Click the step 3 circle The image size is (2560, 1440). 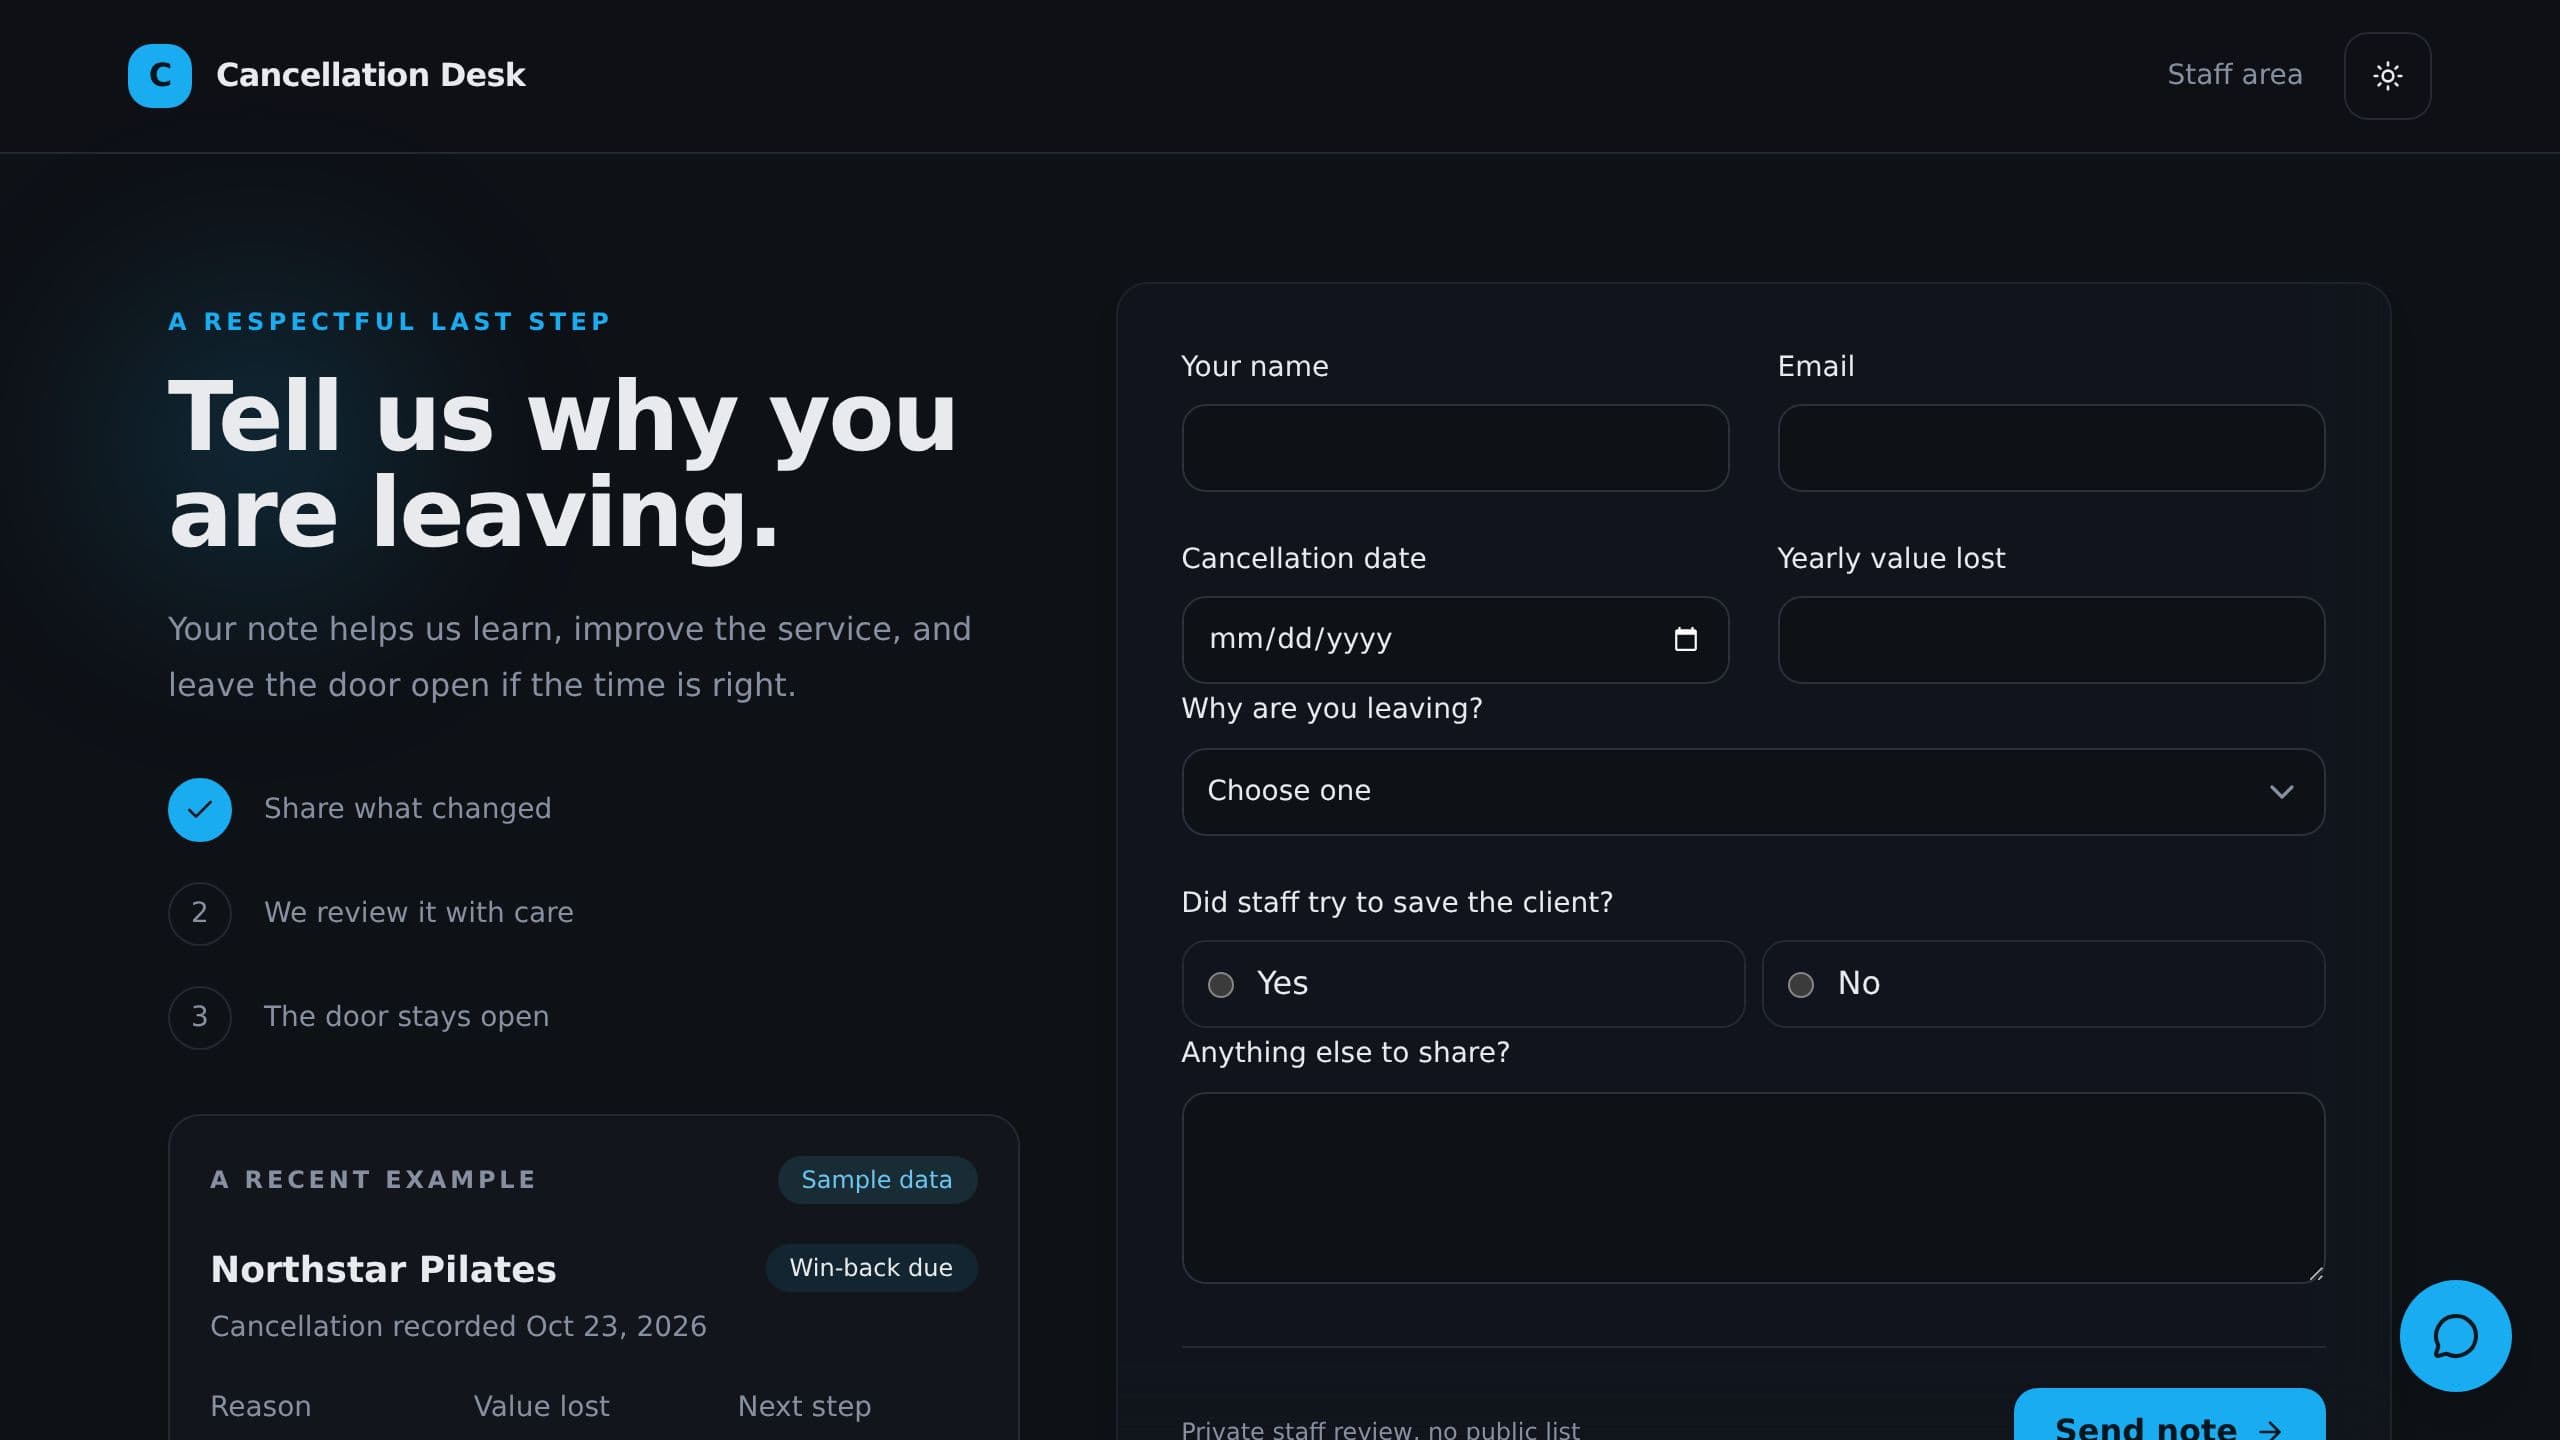200,1017
